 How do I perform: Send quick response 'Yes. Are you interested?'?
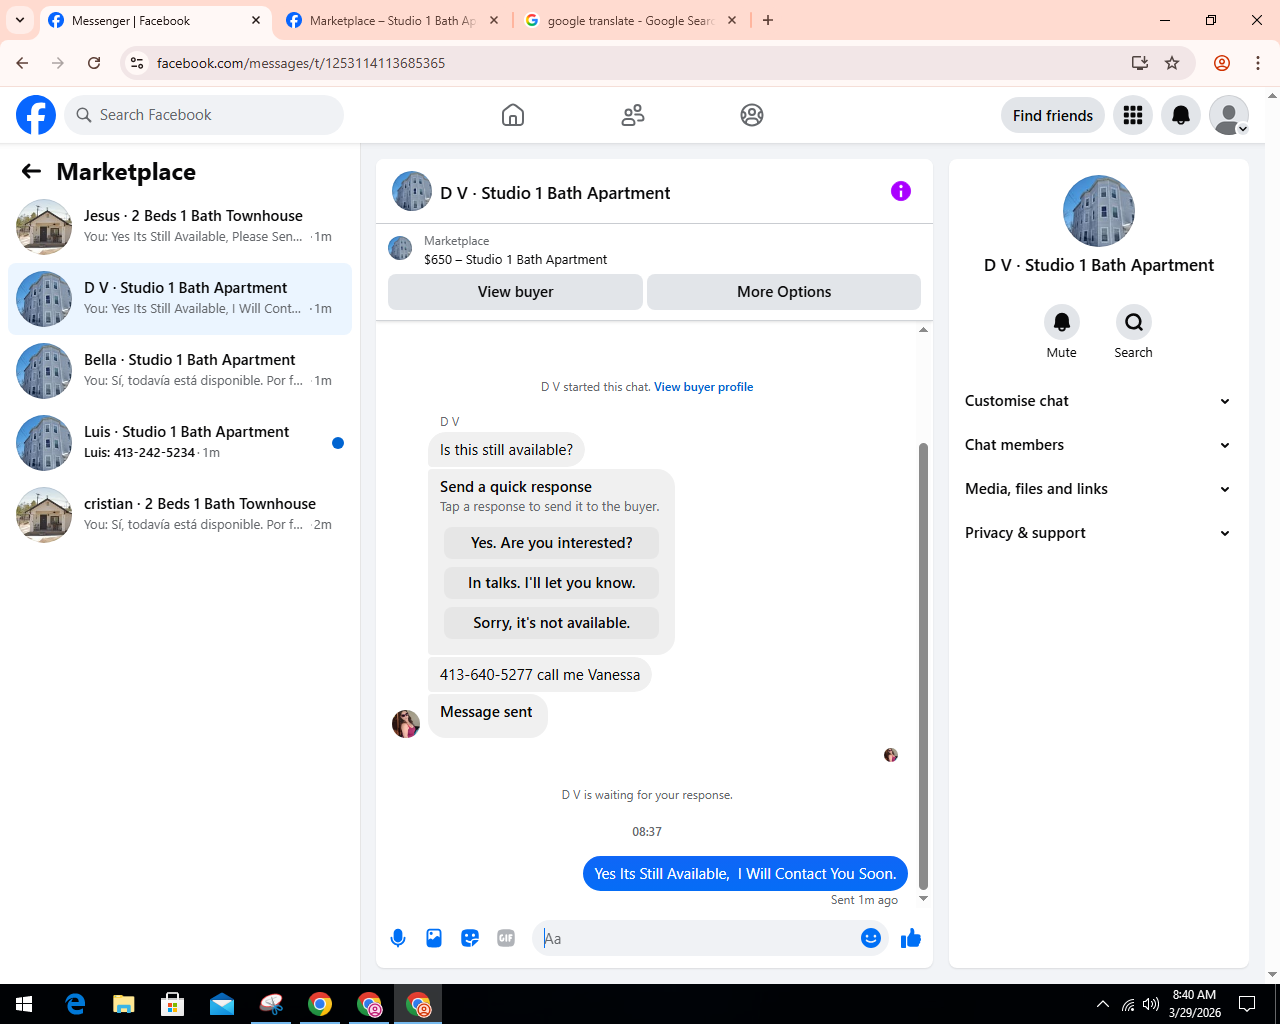point(551,543)
